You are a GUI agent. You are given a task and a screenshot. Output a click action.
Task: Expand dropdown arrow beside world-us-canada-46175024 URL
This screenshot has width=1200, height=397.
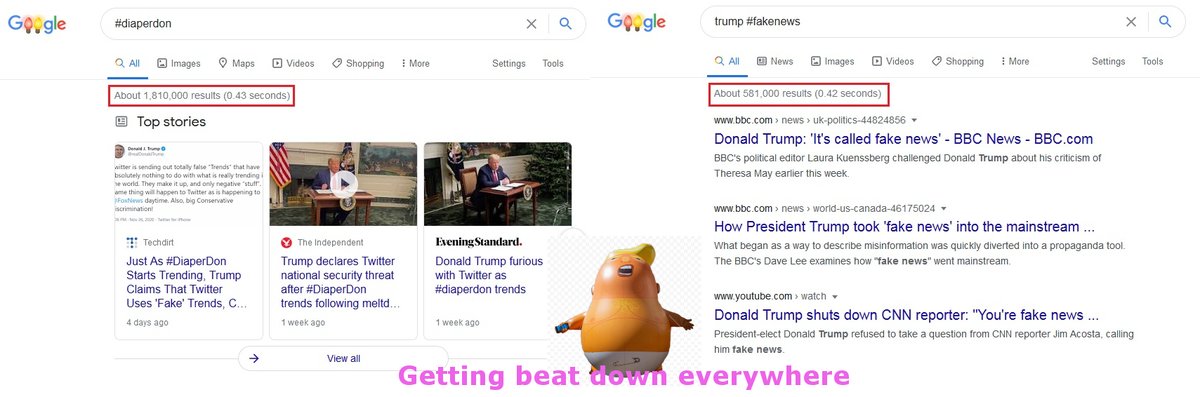pos(944,209)
